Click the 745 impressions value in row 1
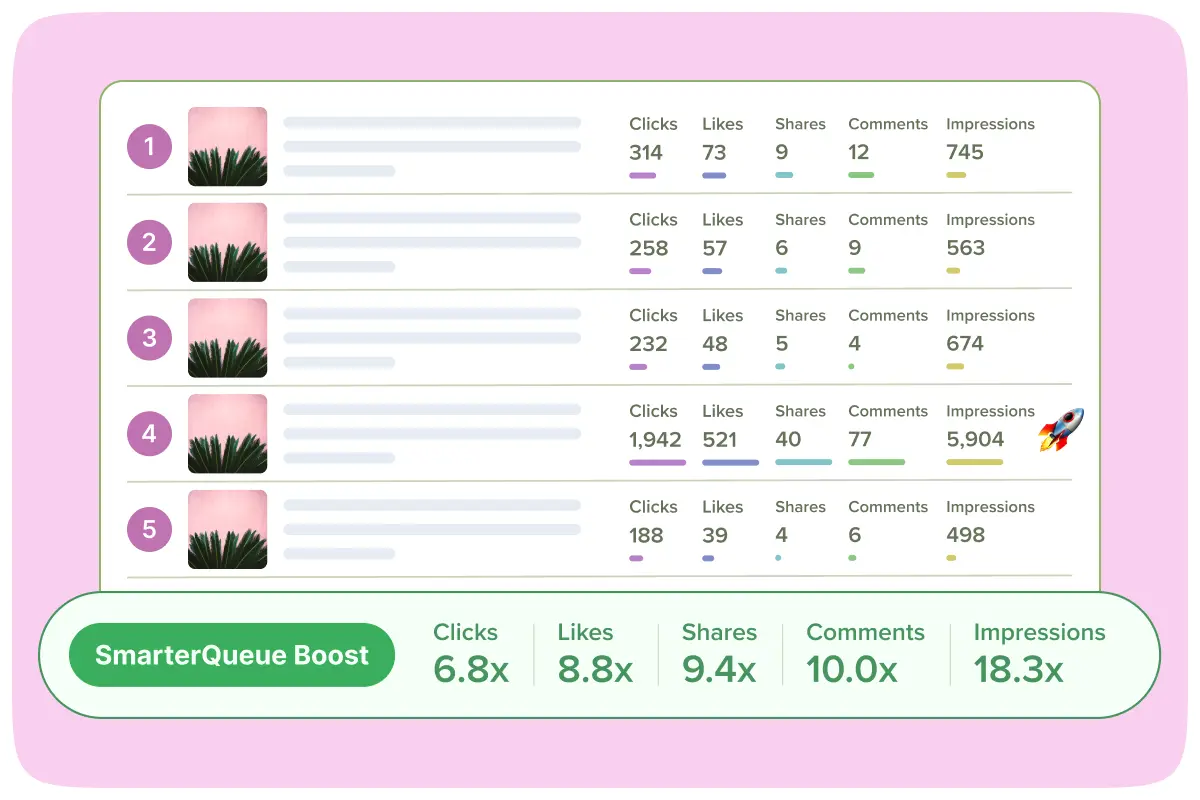The width and height of the screenshot is (1200, 800). click(x=965, y=152)
